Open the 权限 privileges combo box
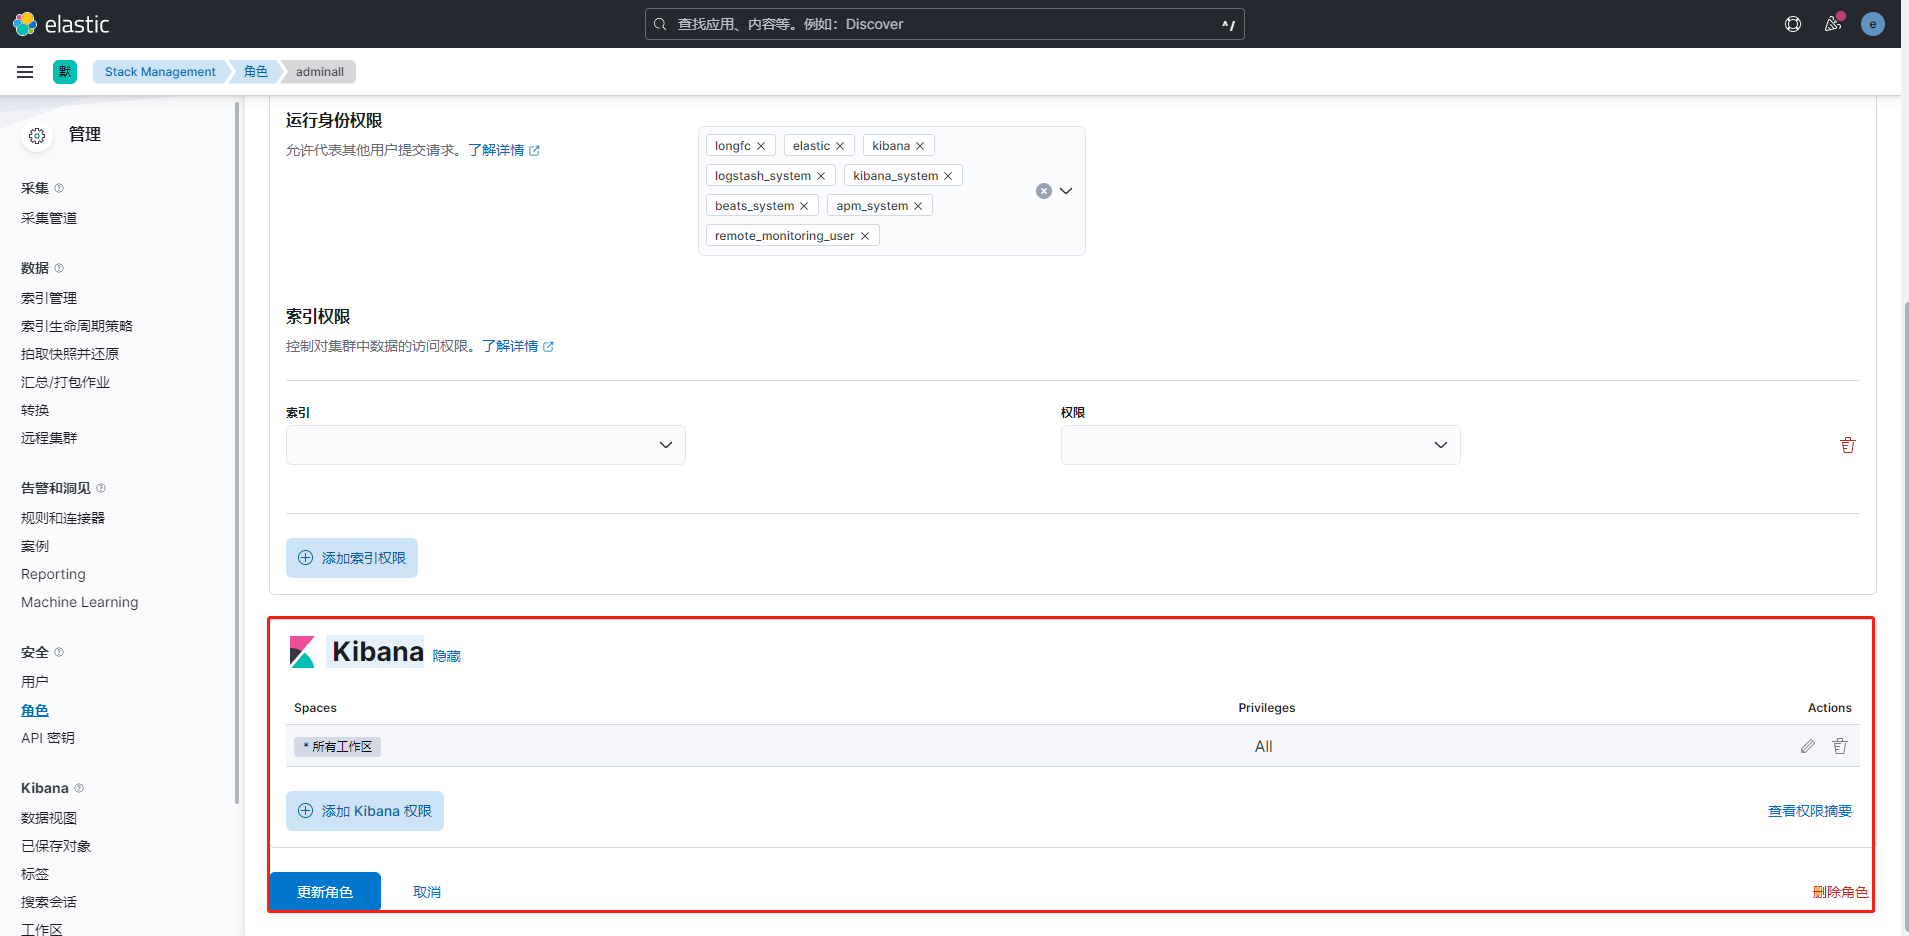The height and width of the screenshot is (936, 1909). pos(1261,445)
